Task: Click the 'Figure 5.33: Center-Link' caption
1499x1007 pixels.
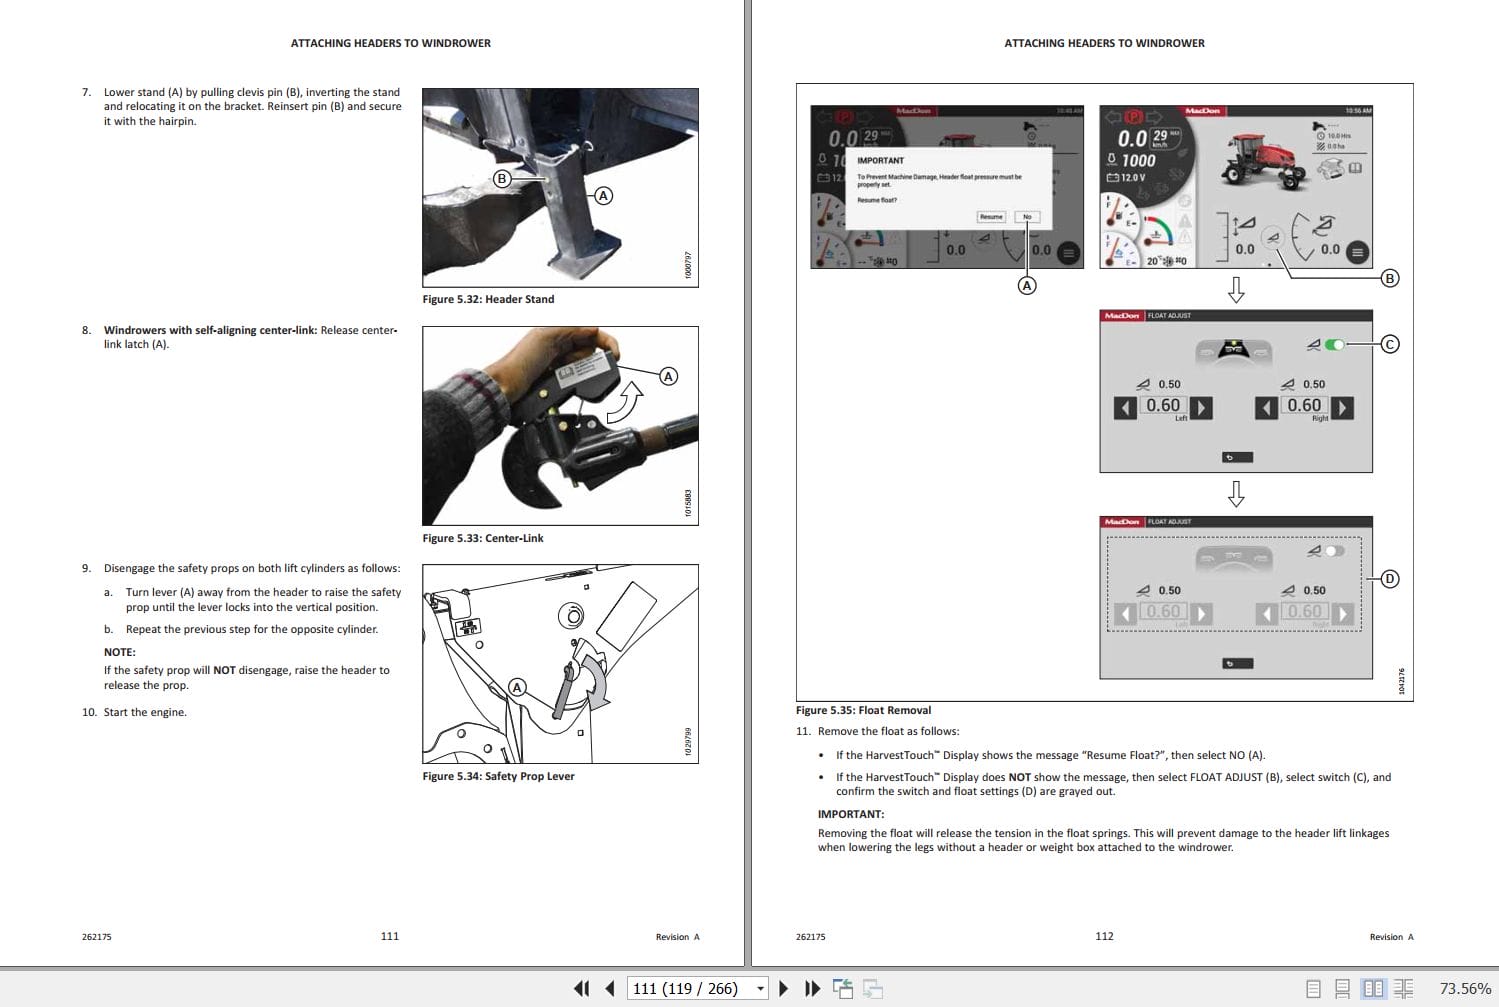Action: coord(483,538)
